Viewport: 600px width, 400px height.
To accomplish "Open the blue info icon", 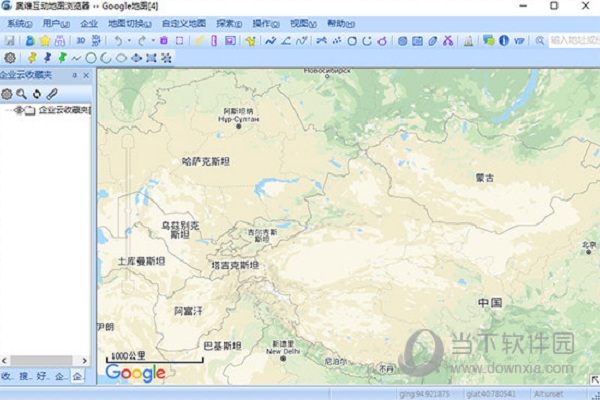I will pos(503,41).
